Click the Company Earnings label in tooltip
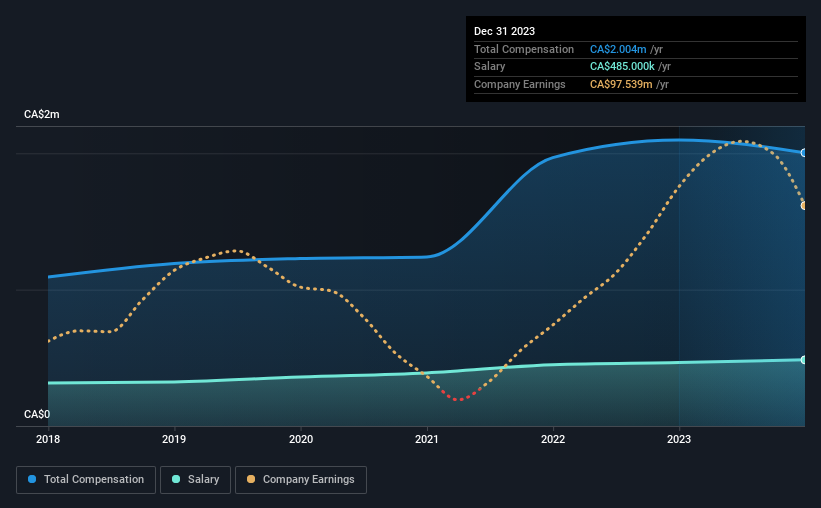The width and height of the screenshot is (821, 508). coord(519,84)
